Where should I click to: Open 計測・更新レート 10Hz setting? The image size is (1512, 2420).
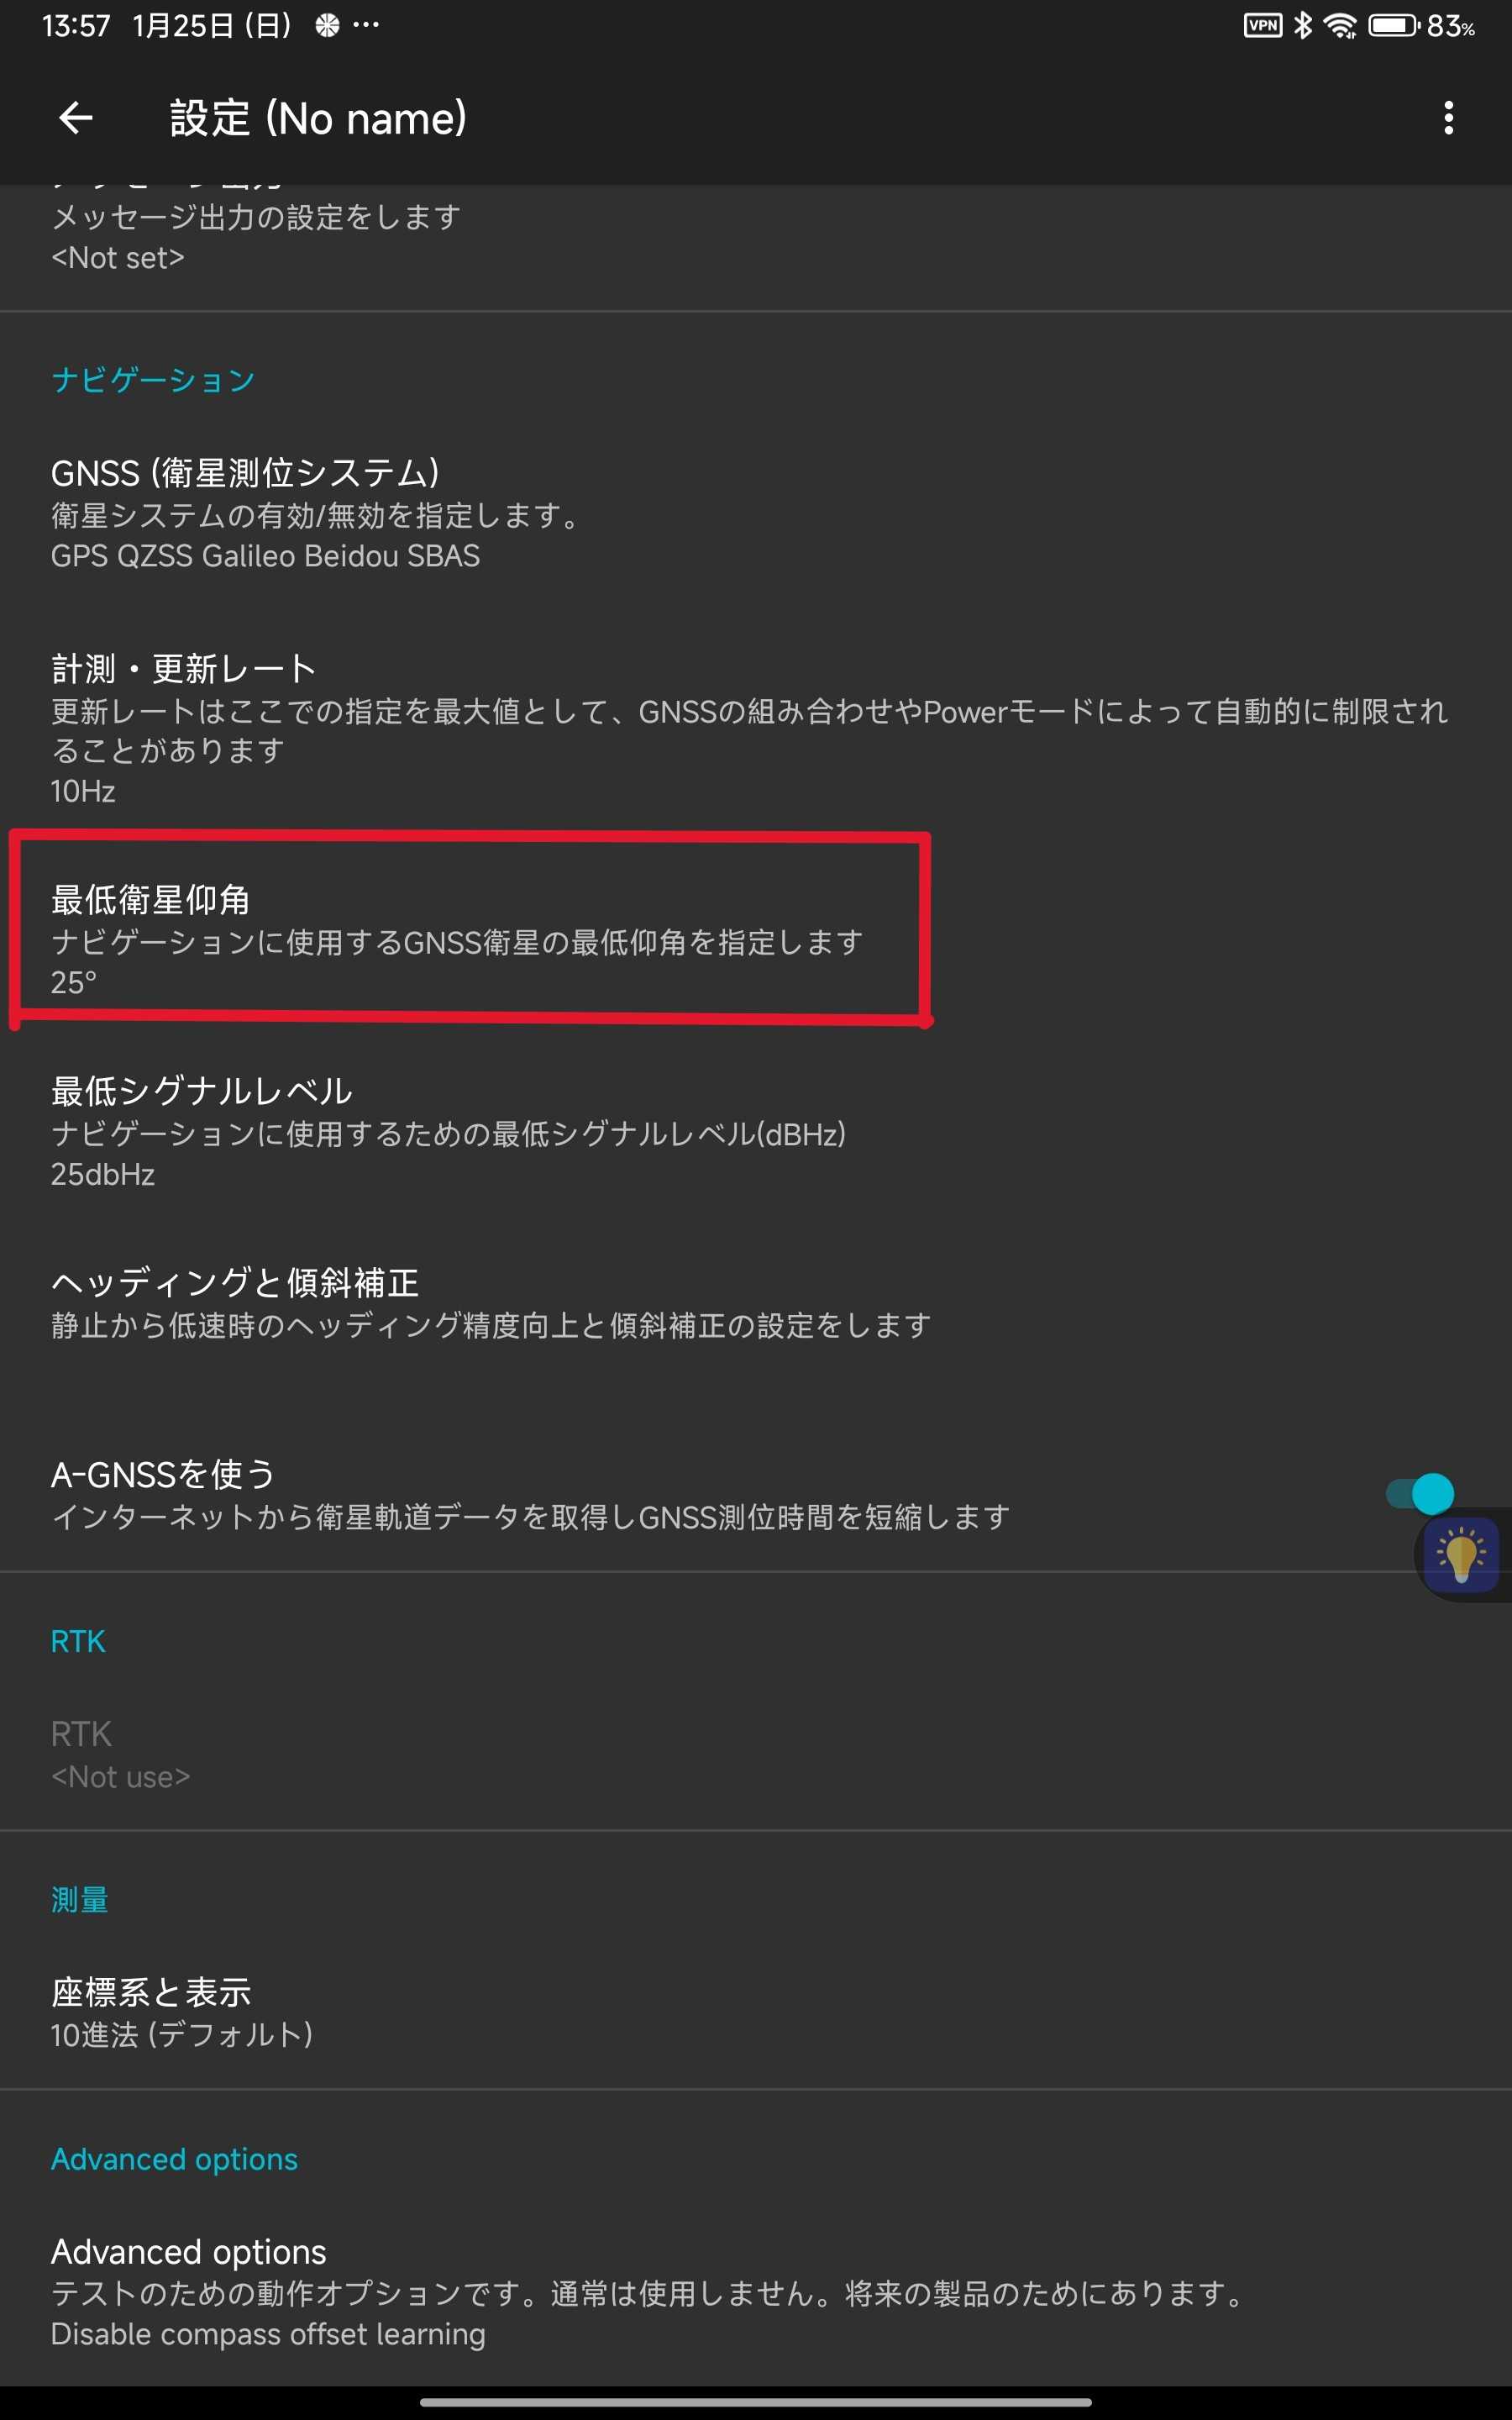point(756,729)
